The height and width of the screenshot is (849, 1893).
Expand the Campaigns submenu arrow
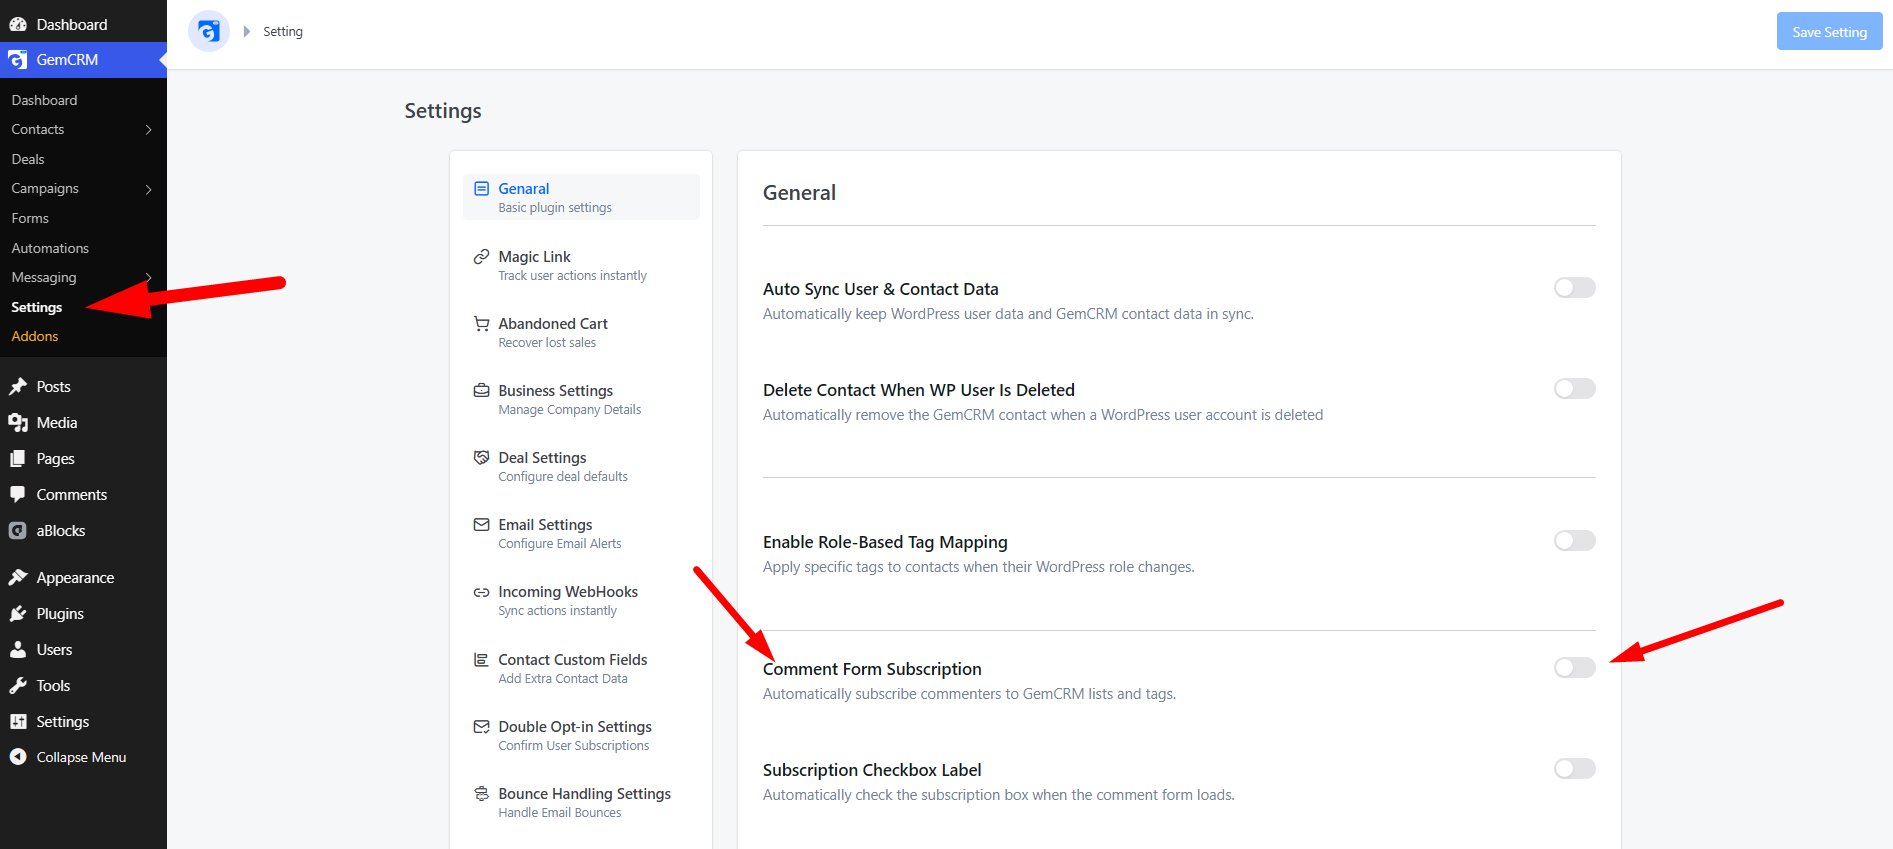click(x=148, y=189)
